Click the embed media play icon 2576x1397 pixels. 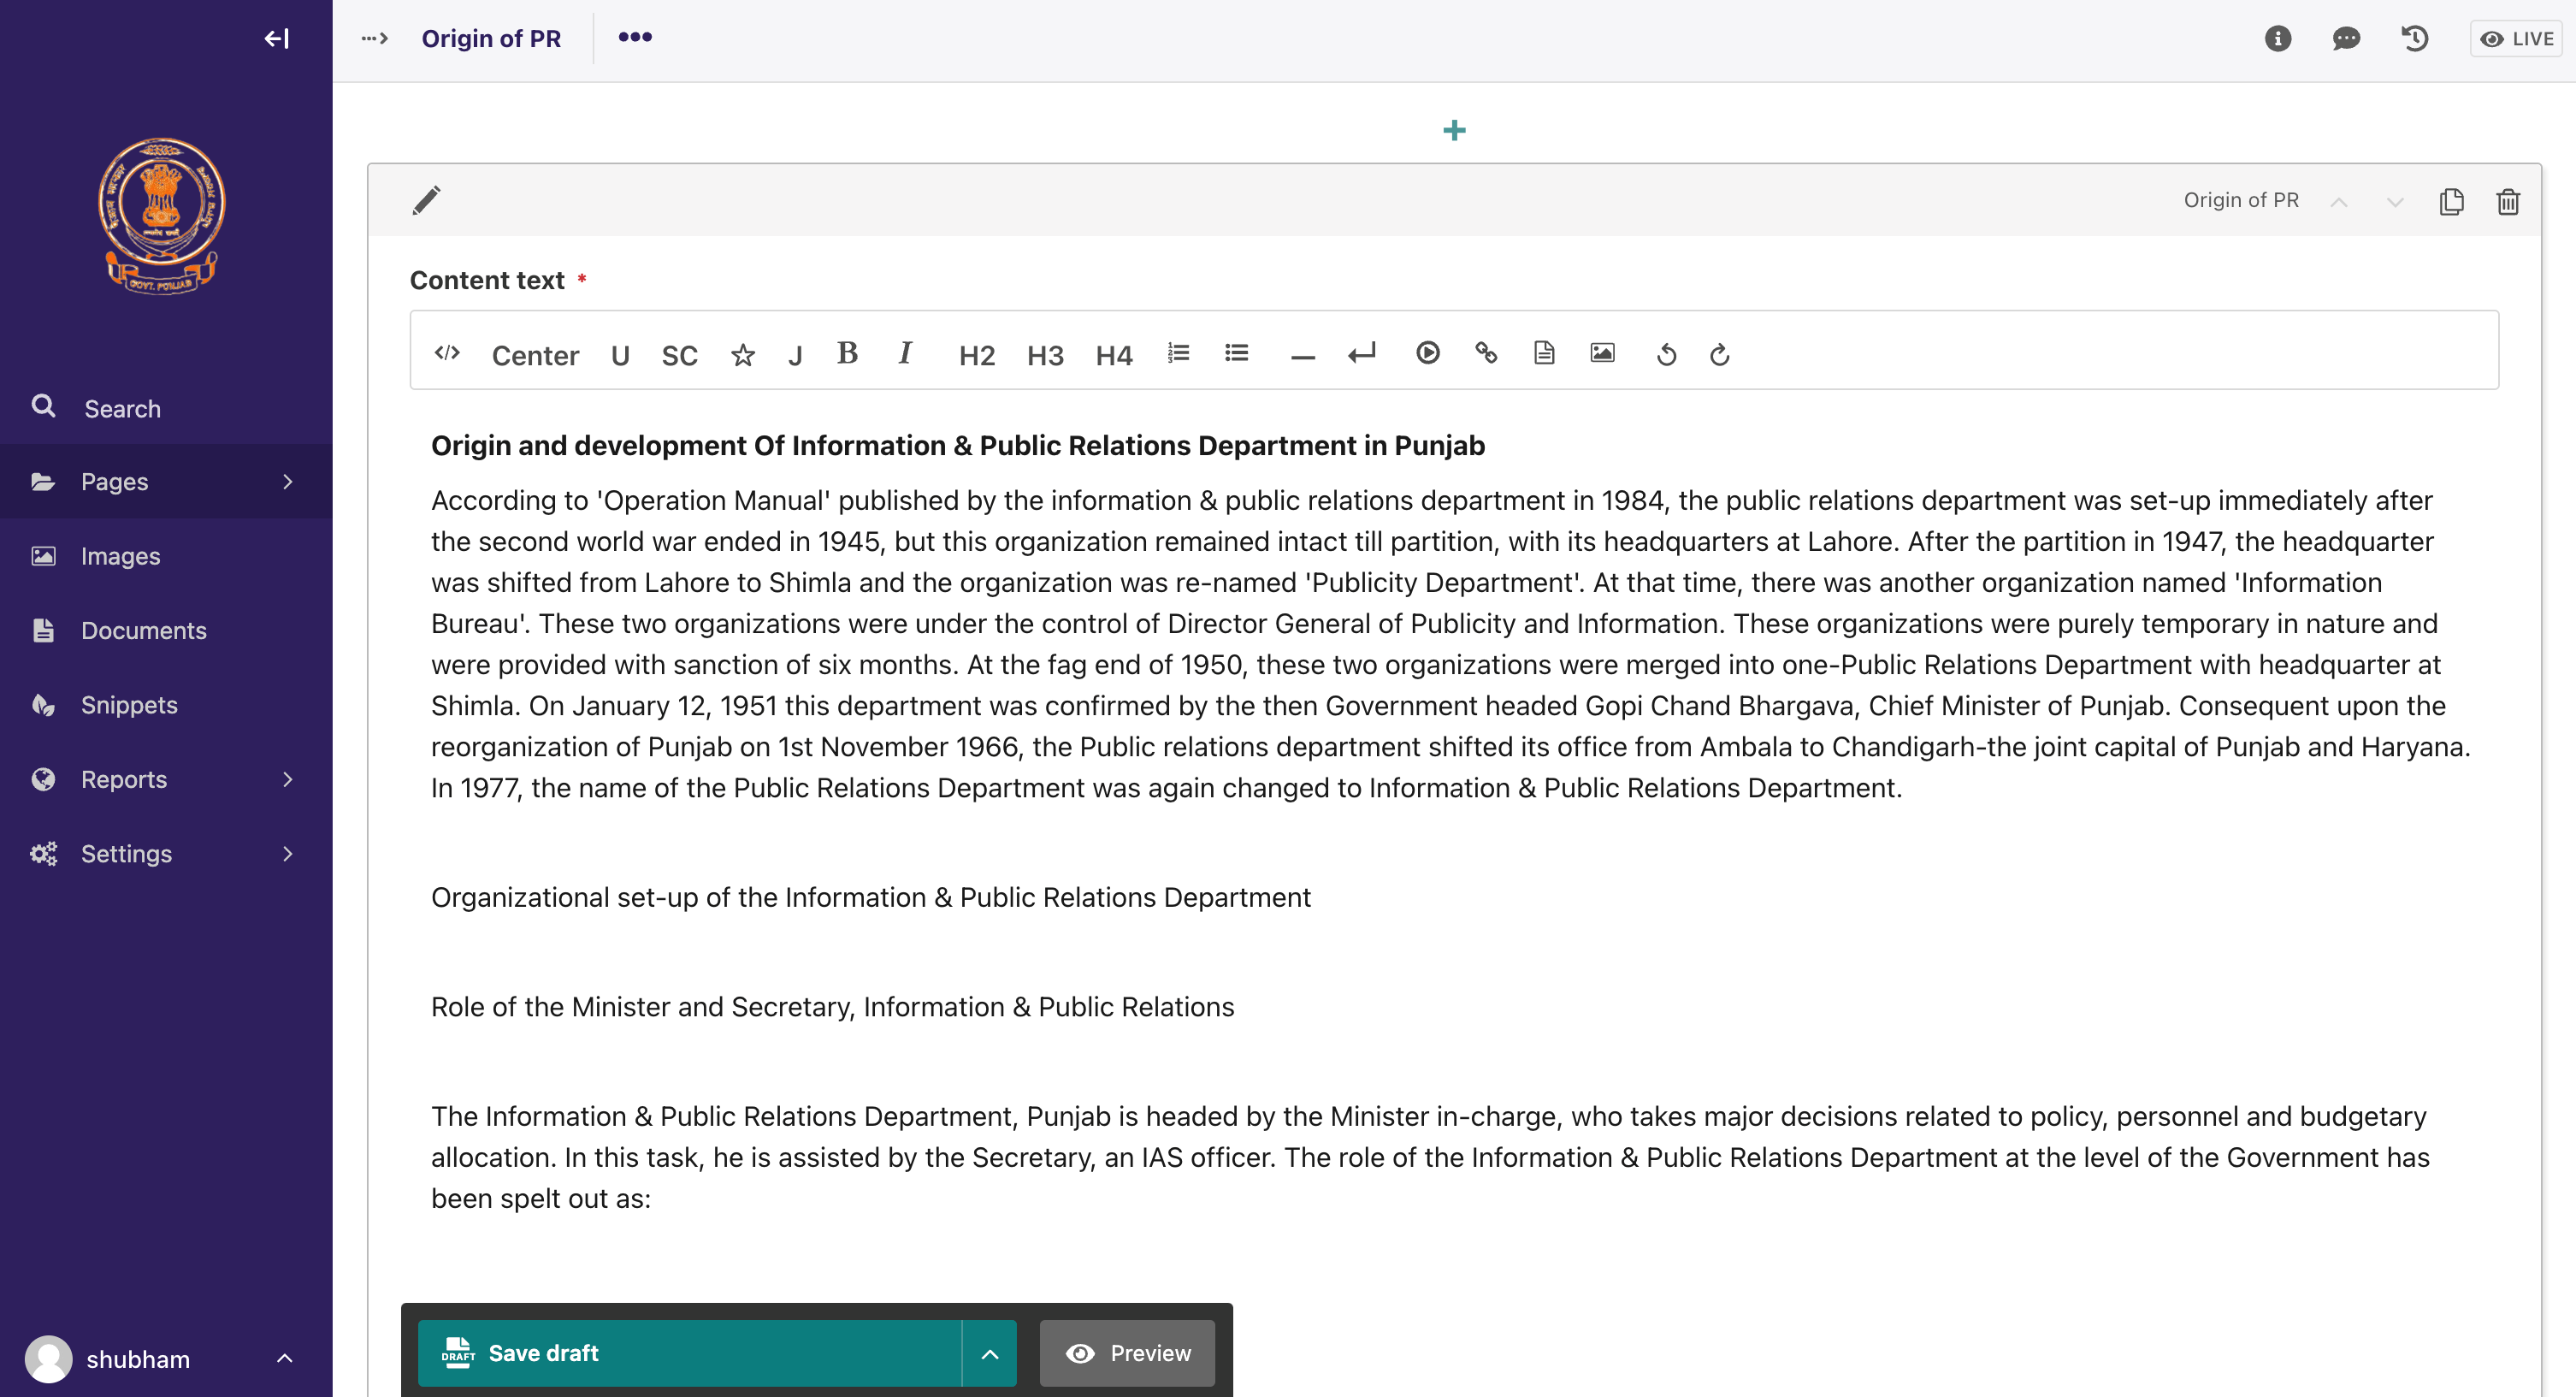pos(1427,353)
